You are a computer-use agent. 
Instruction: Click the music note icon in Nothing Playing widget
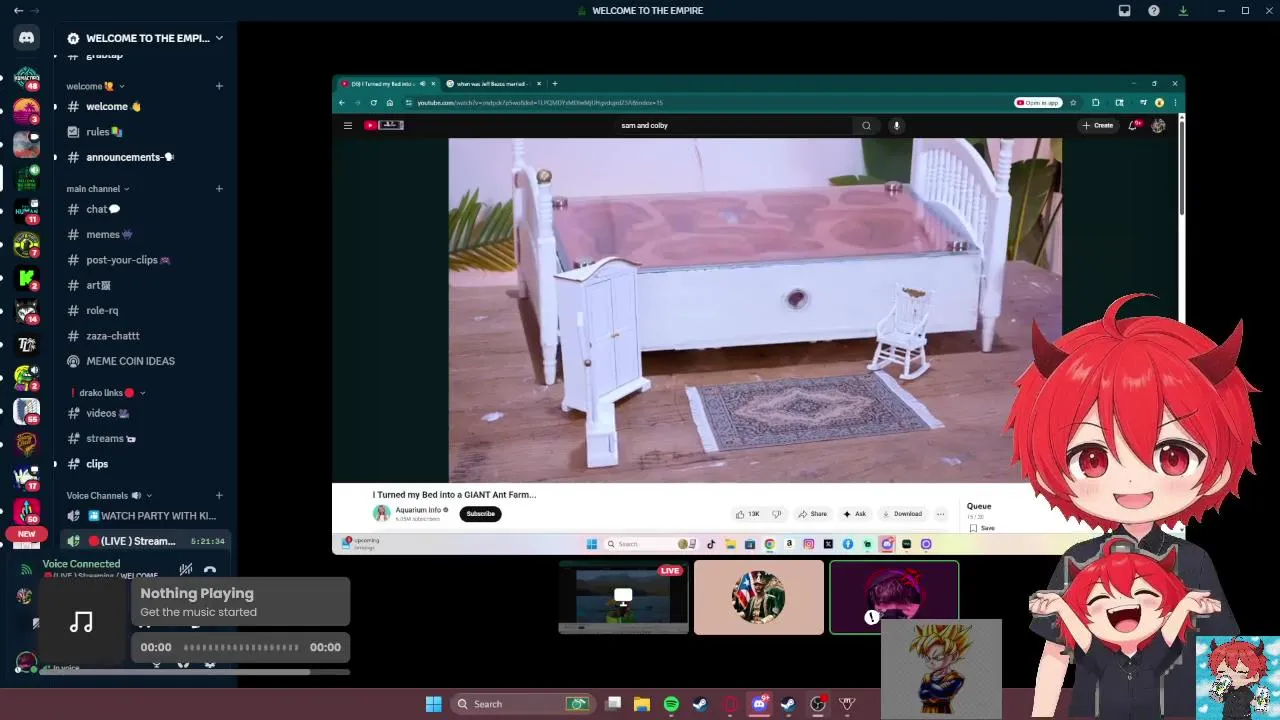click(x=82, y=622)
